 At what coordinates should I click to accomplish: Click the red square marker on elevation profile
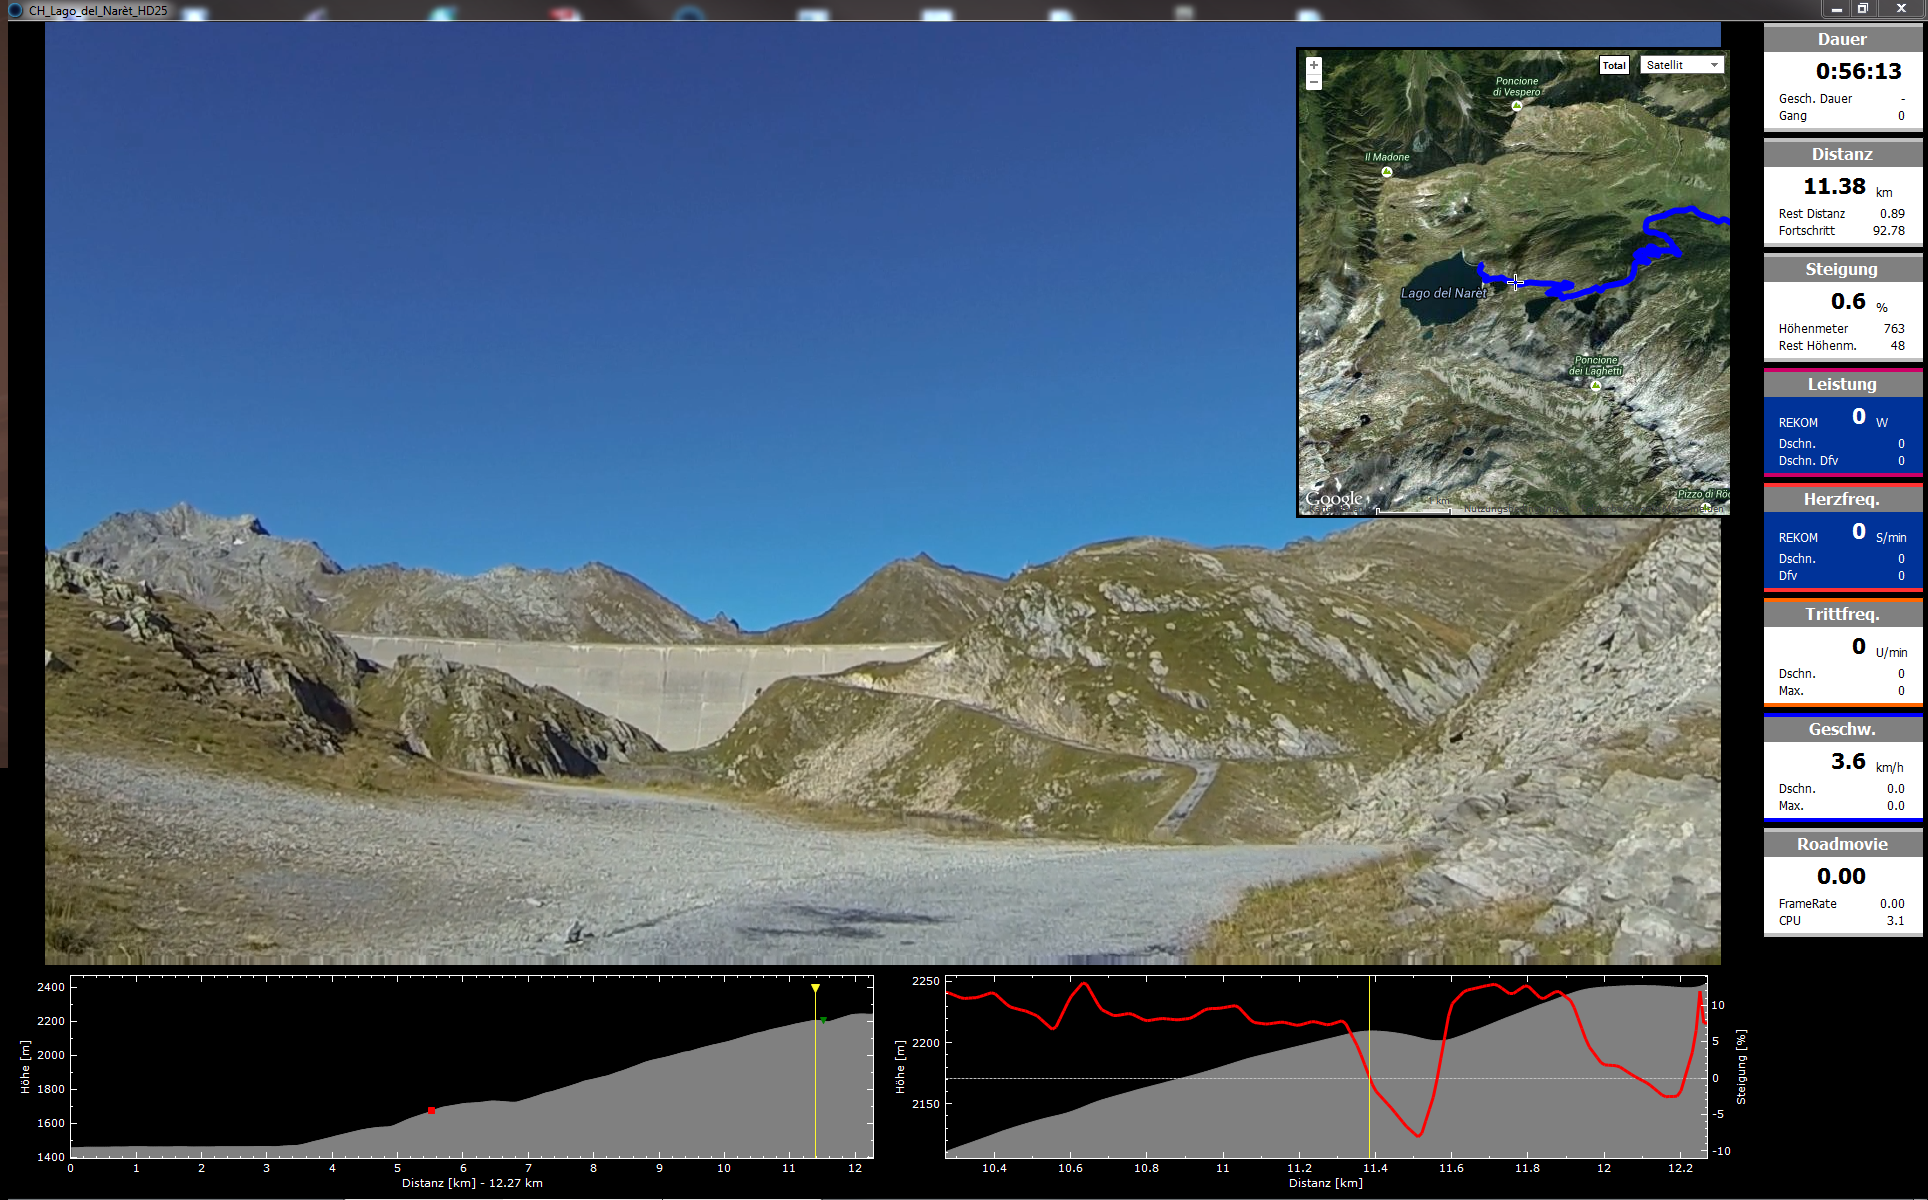pos(431,1110)
